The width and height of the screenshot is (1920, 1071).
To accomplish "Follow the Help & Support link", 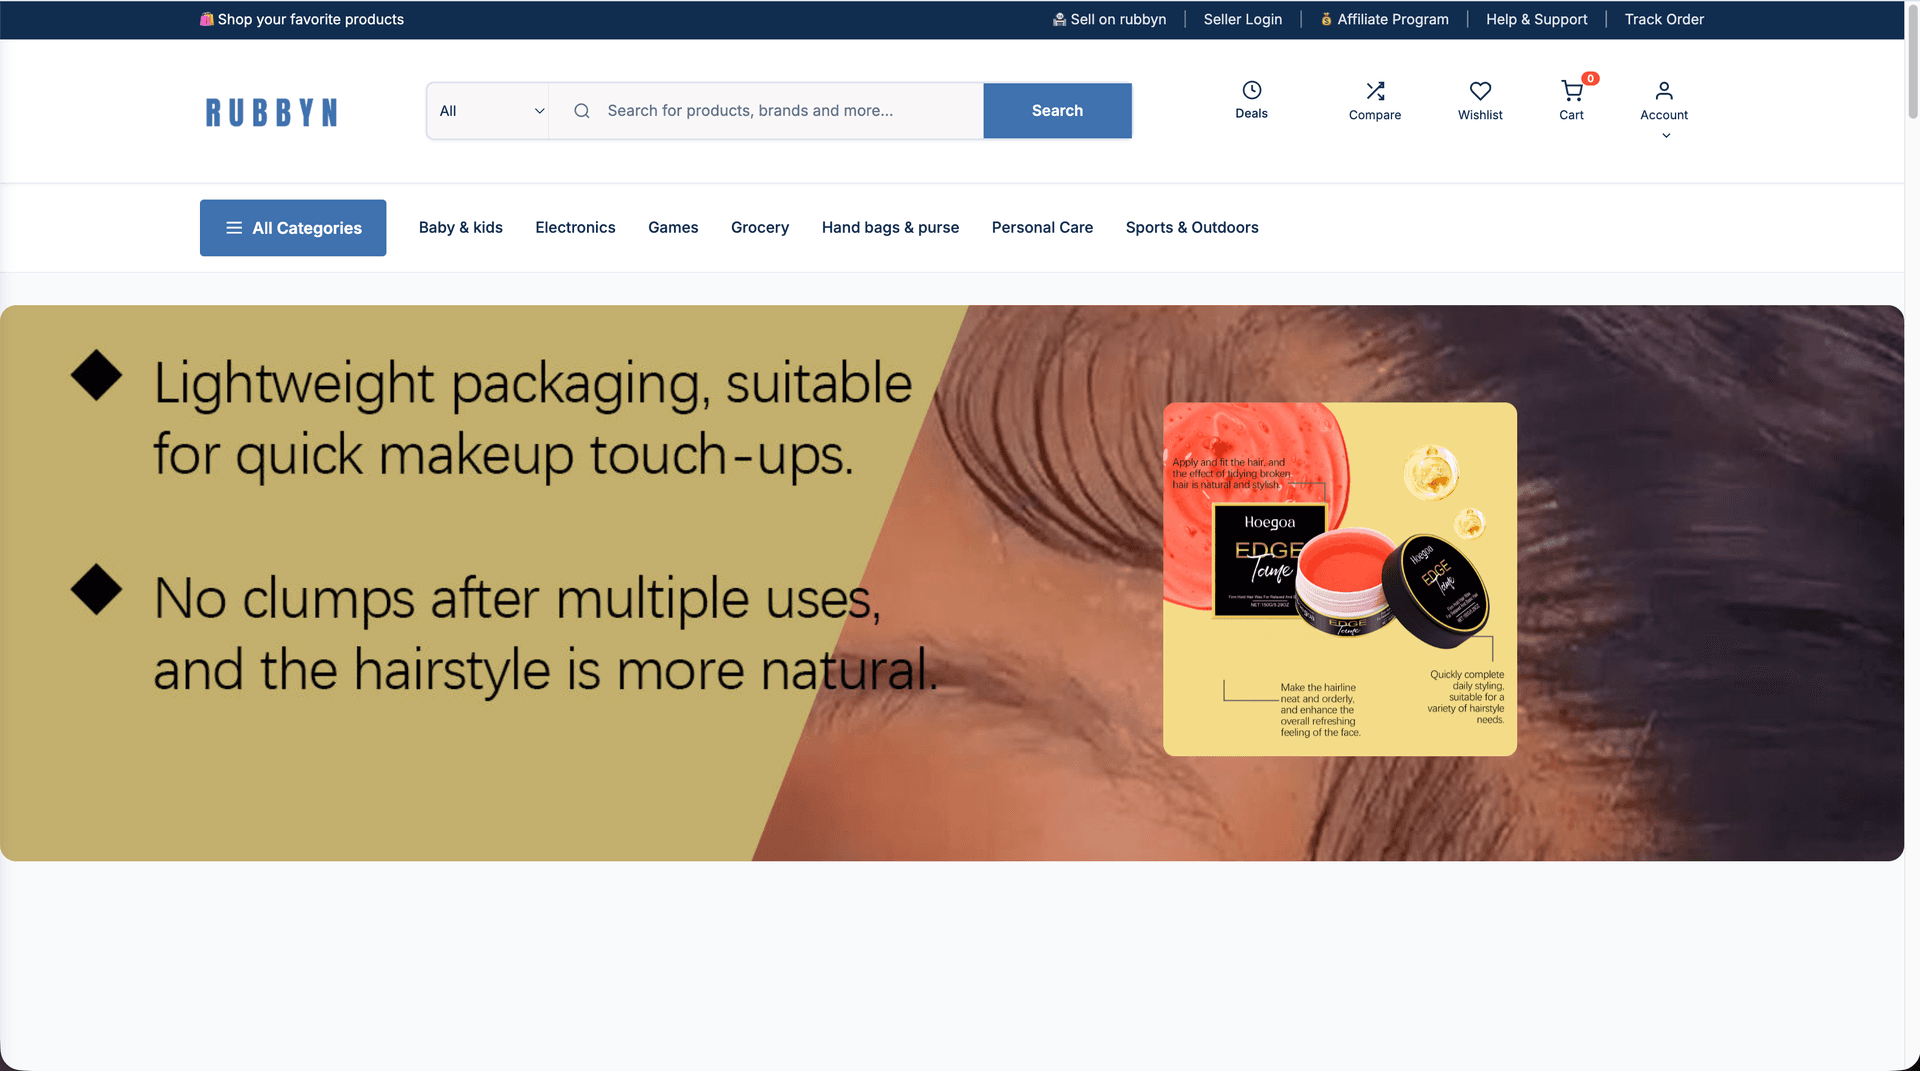I will point(1536,19).
